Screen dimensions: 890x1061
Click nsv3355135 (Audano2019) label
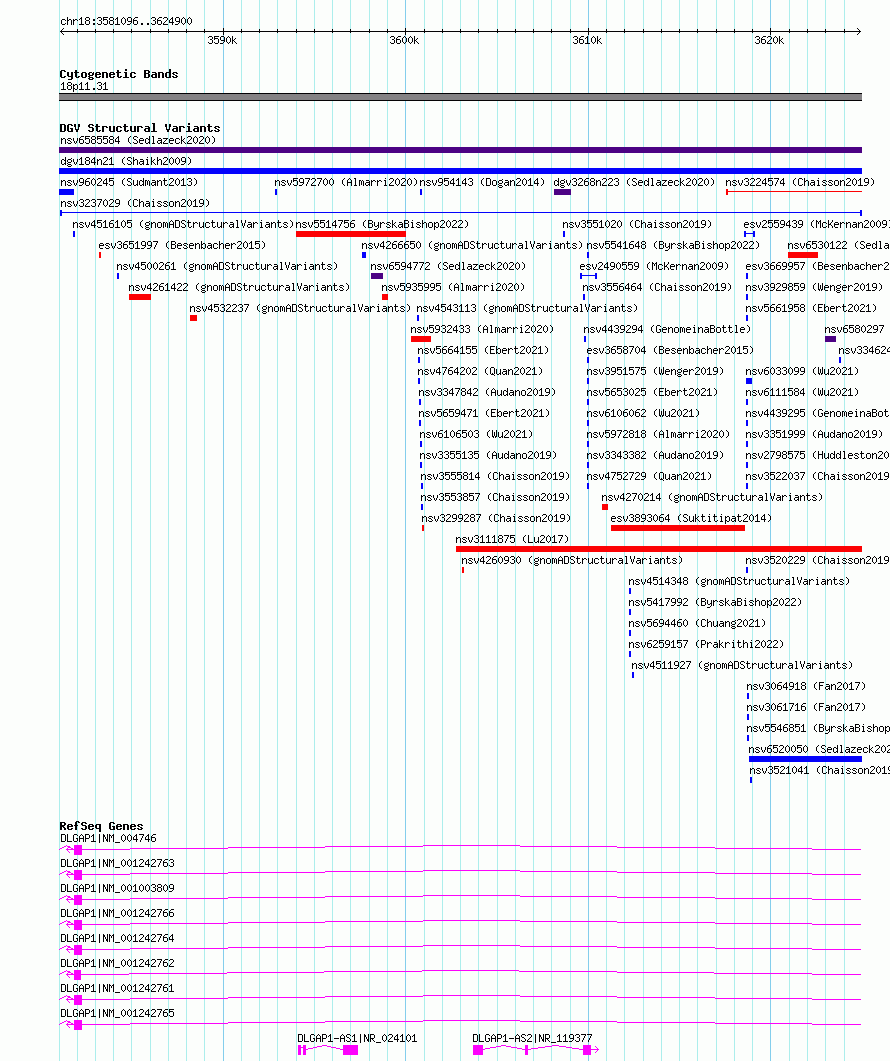[489, 455]
